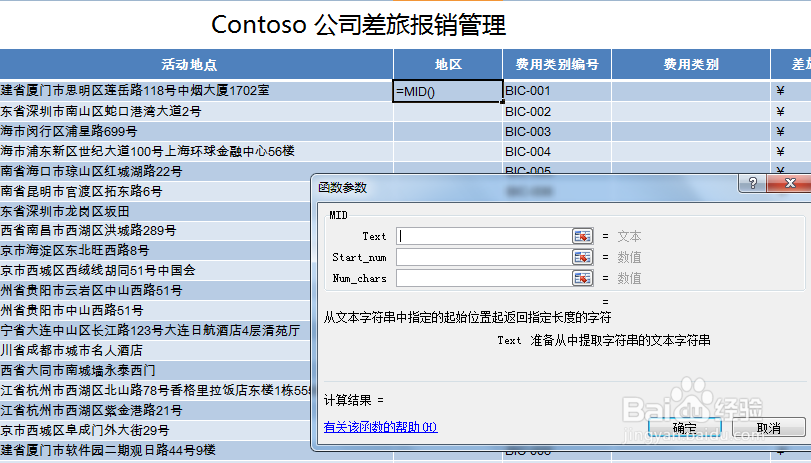Select cell BIC-004
The width and height of the screenshot is (811, 463).
(557, 152)
